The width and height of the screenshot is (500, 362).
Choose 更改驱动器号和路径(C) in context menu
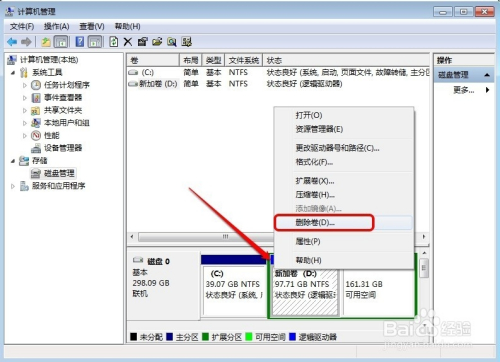point(343,148)
